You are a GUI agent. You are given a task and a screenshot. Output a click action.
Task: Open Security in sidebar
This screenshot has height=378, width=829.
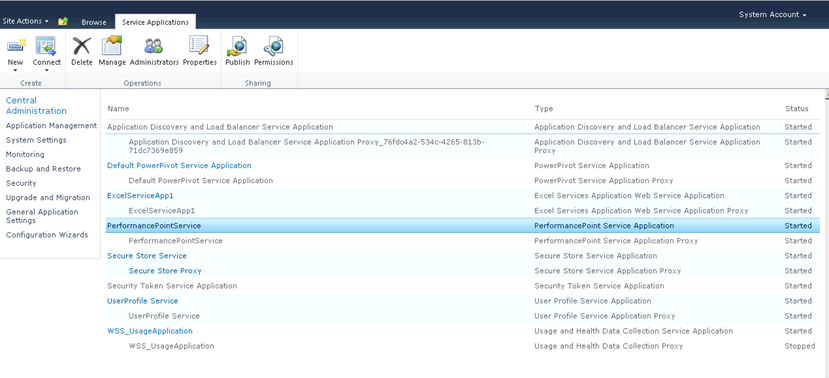21,183
